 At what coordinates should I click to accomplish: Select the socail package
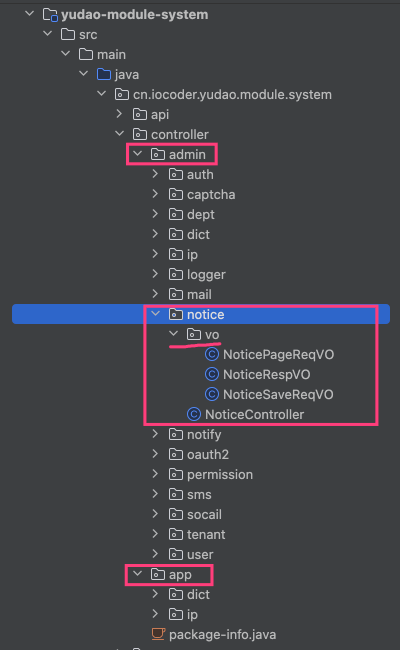[195, 514]
